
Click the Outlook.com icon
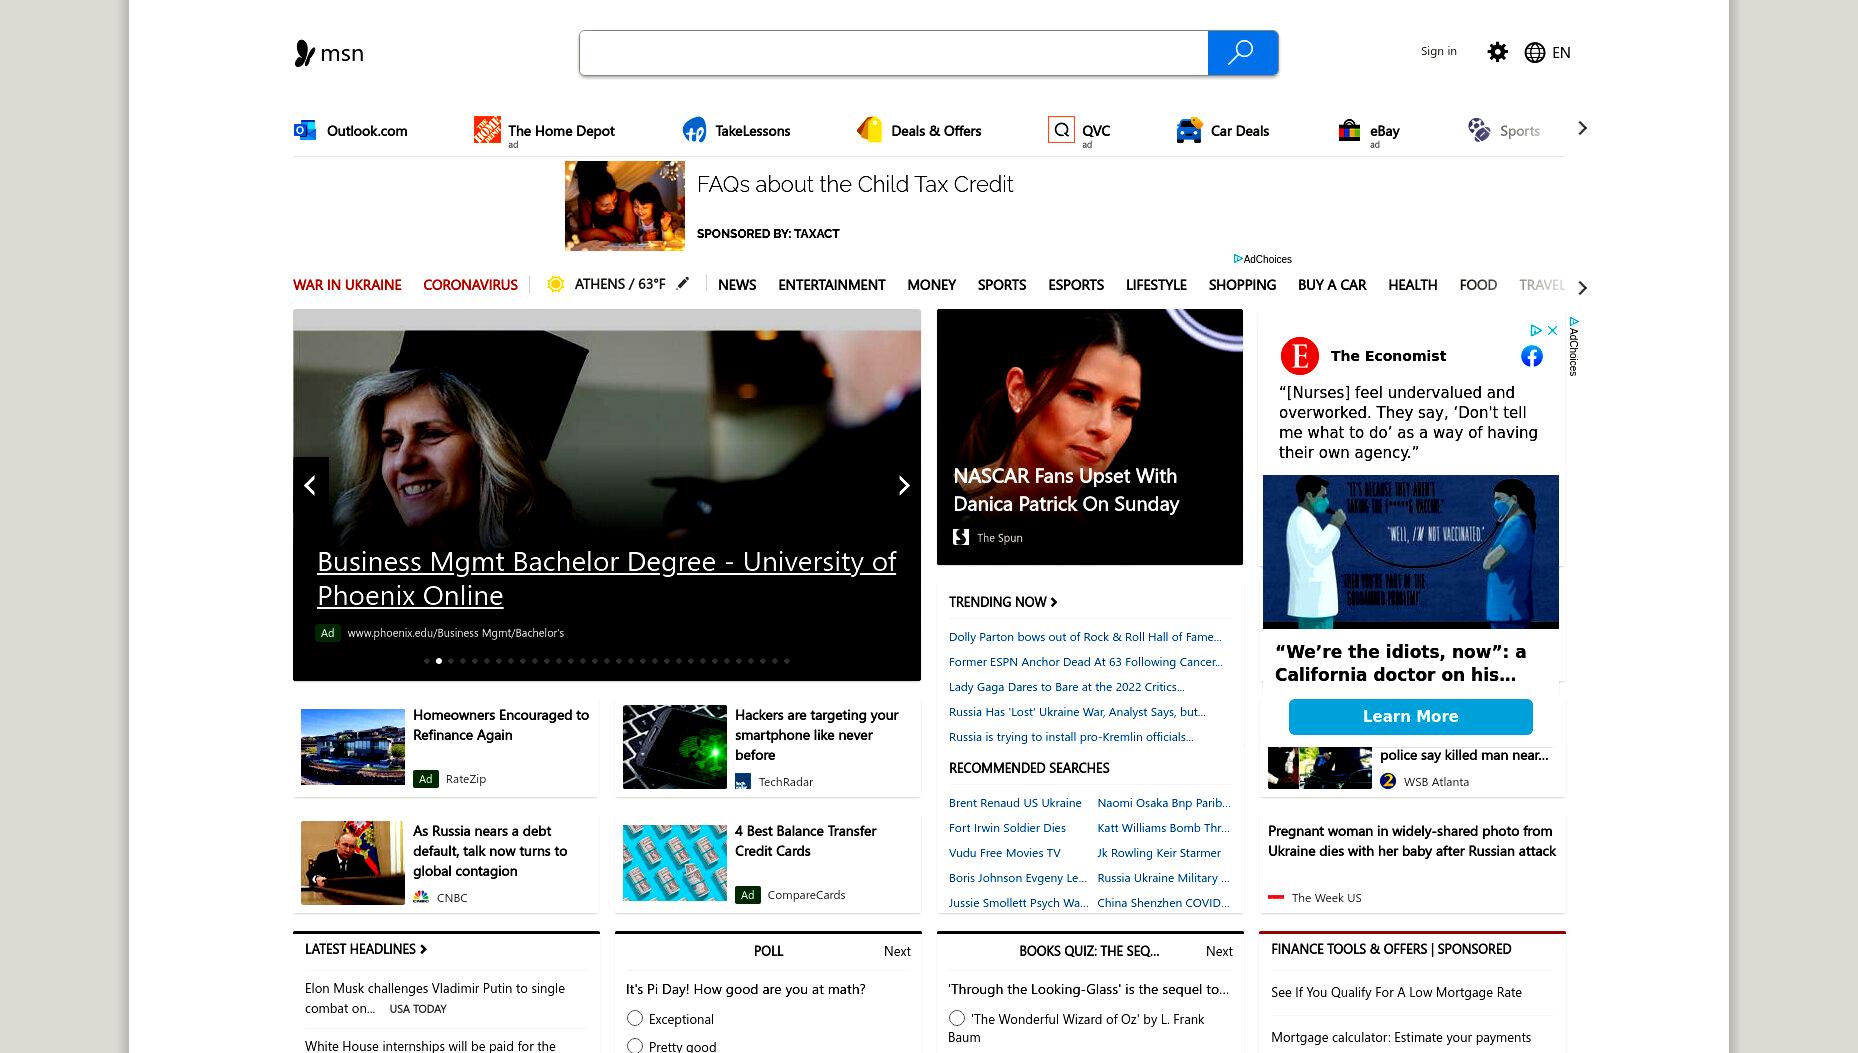coord(305,130)
